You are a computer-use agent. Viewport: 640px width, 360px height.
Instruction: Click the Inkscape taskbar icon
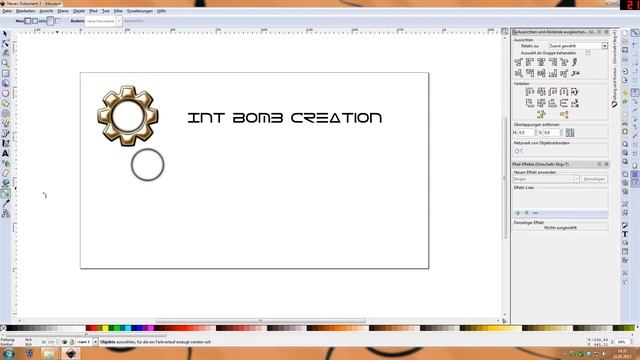[x=71, y=353]
